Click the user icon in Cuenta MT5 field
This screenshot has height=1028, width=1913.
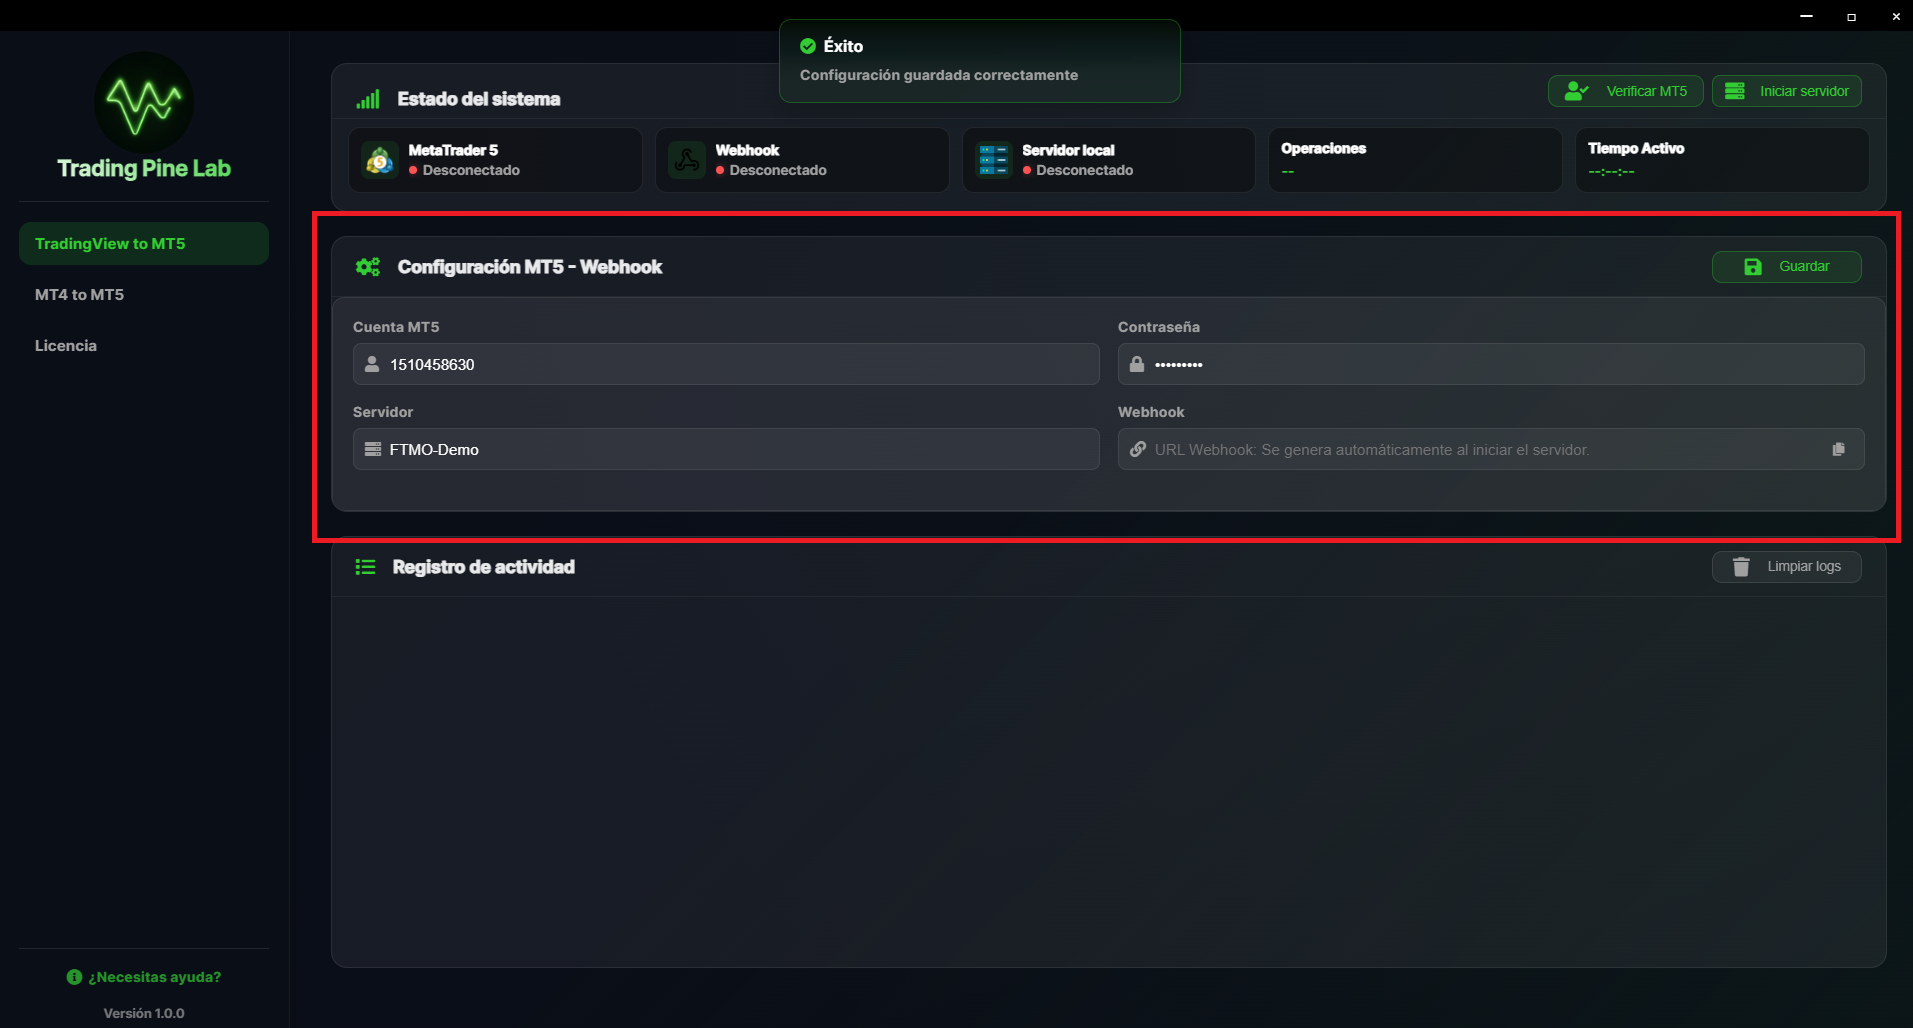372,364
